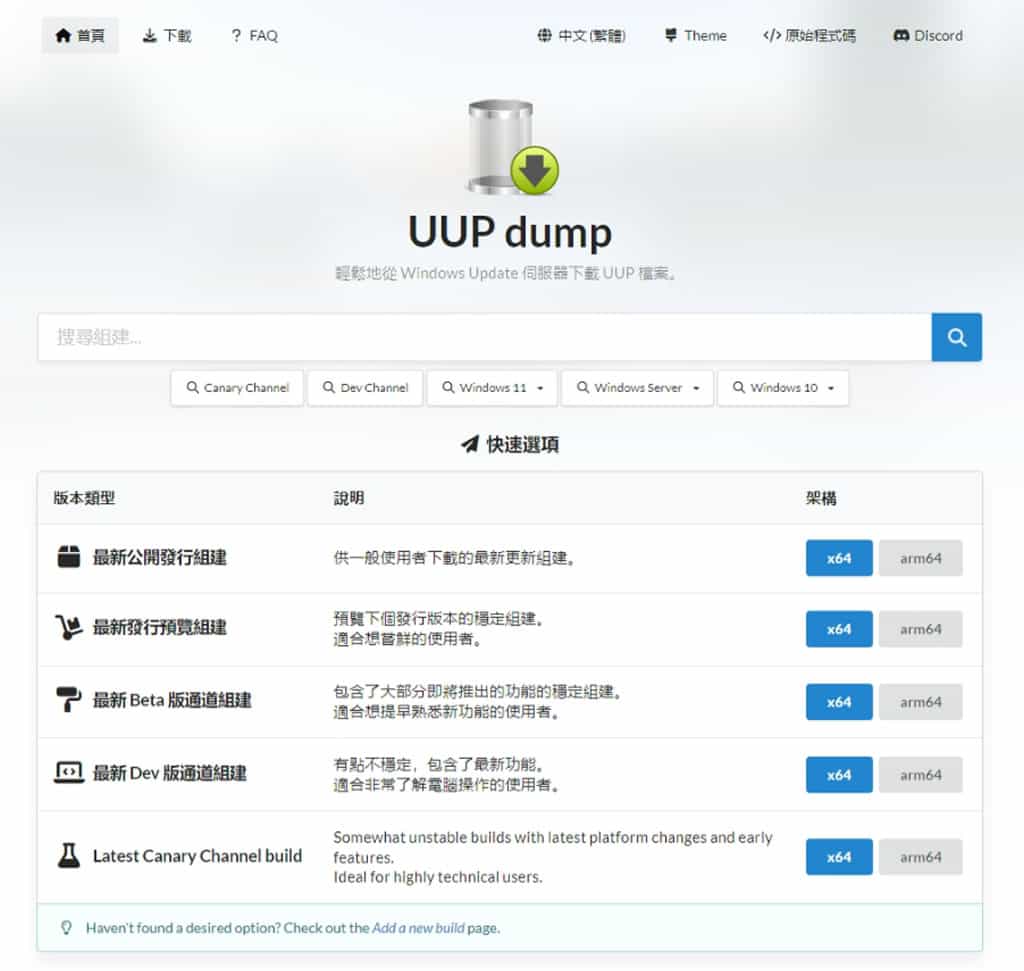Expand the Windows 11 dropdown
The image size is (1024, 971).
(x=492, y=388)
